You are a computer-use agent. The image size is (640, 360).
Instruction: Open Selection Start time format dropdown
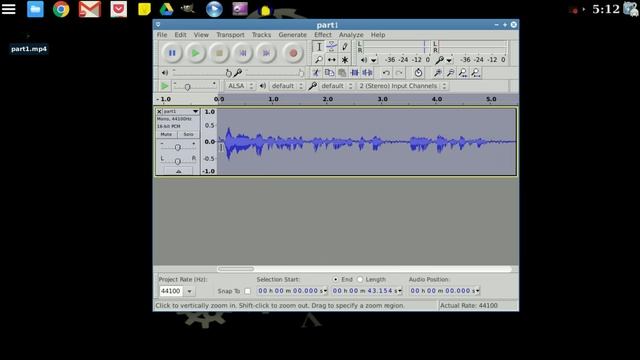(325, 291)
